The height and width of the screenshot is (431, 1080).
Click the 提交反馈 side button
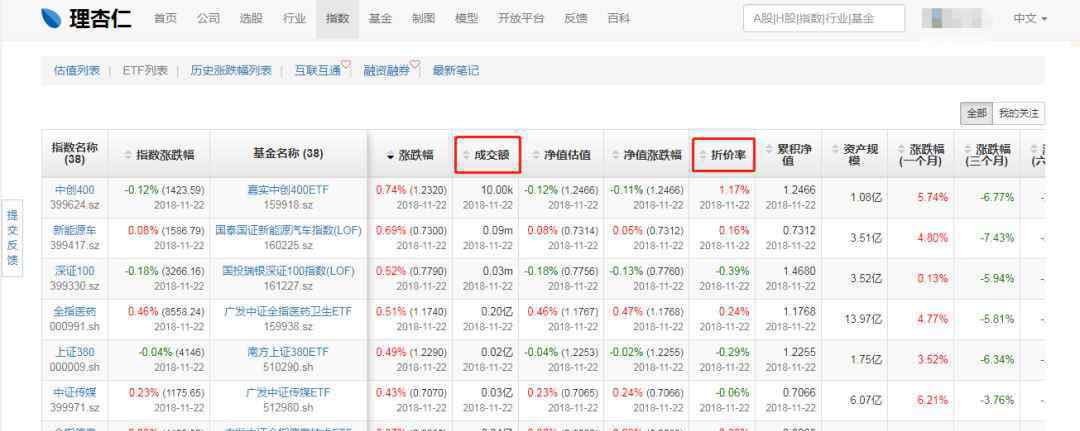(x=12, y=237)
